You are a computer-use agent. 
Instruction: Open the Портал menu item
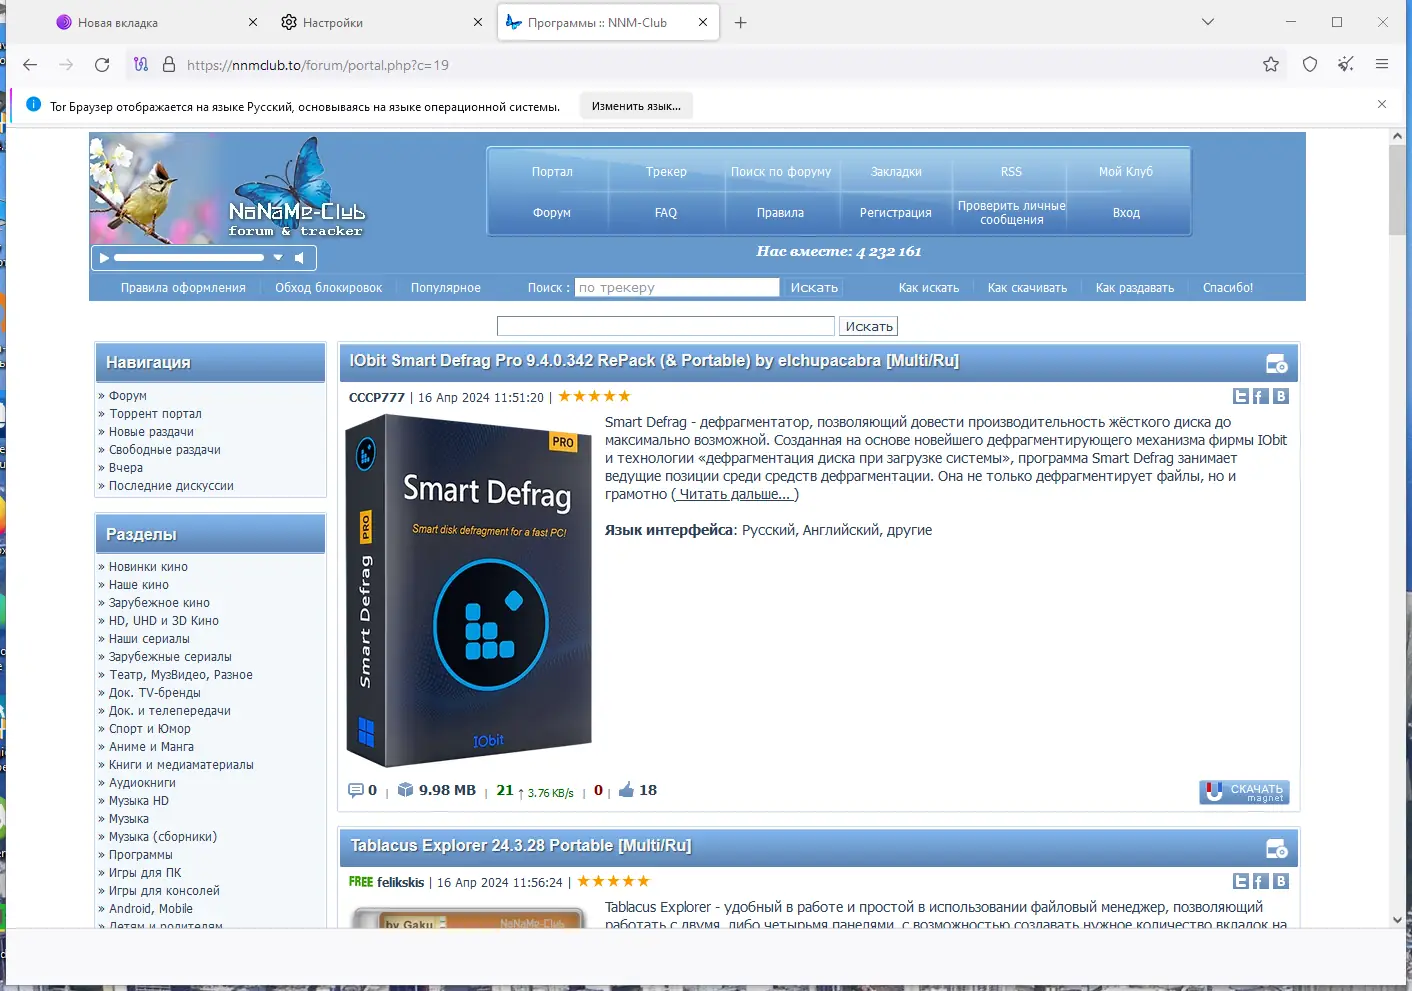(552, 172)
